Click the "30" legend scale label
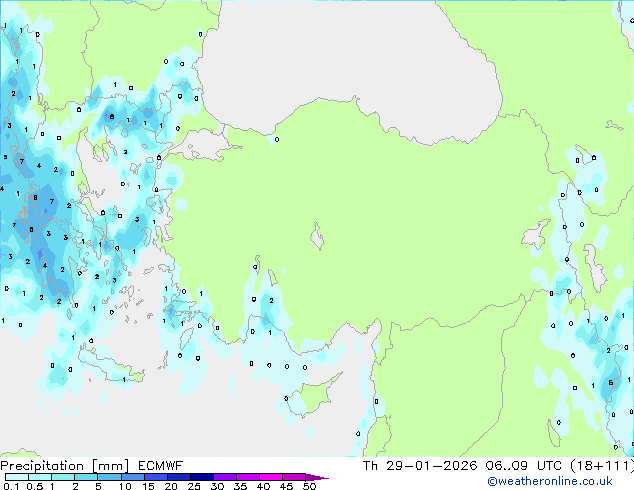 pyautogui.click(x=217, y=486)
